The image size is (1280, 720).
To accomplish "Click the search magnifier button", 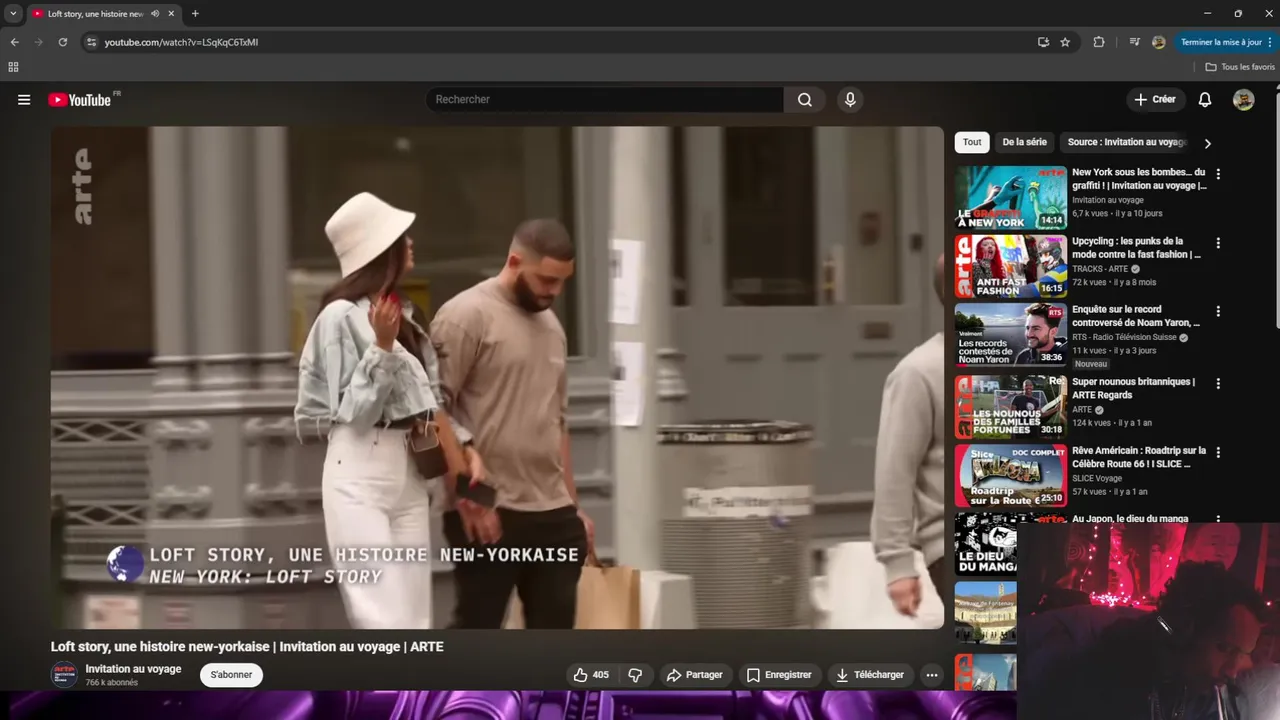I will pyautogui.click(x=805, y=100).
